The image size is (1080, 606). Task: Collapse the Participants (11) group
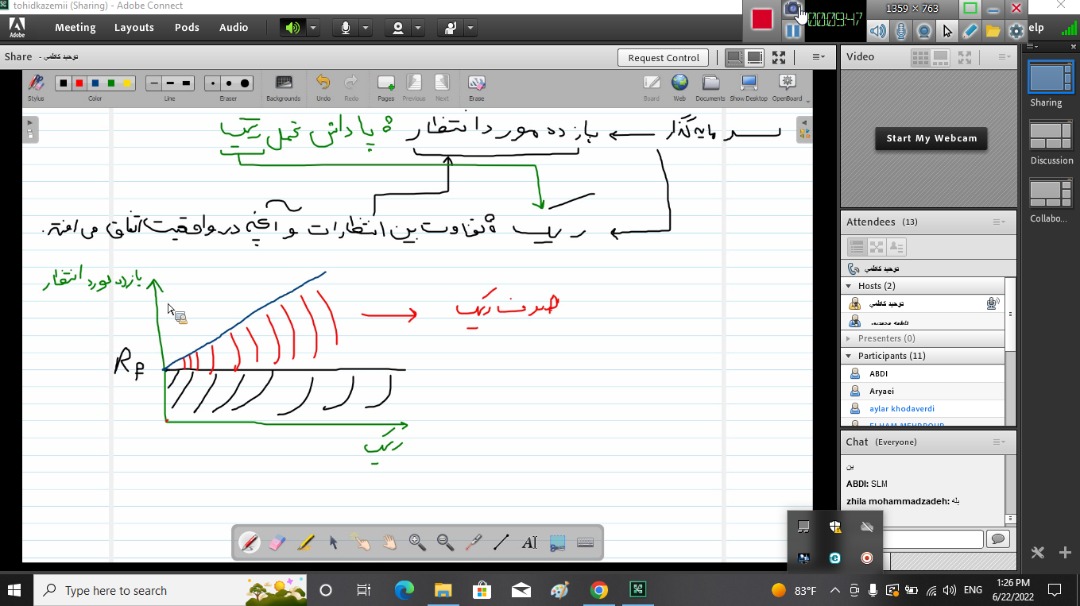(849, 356)
